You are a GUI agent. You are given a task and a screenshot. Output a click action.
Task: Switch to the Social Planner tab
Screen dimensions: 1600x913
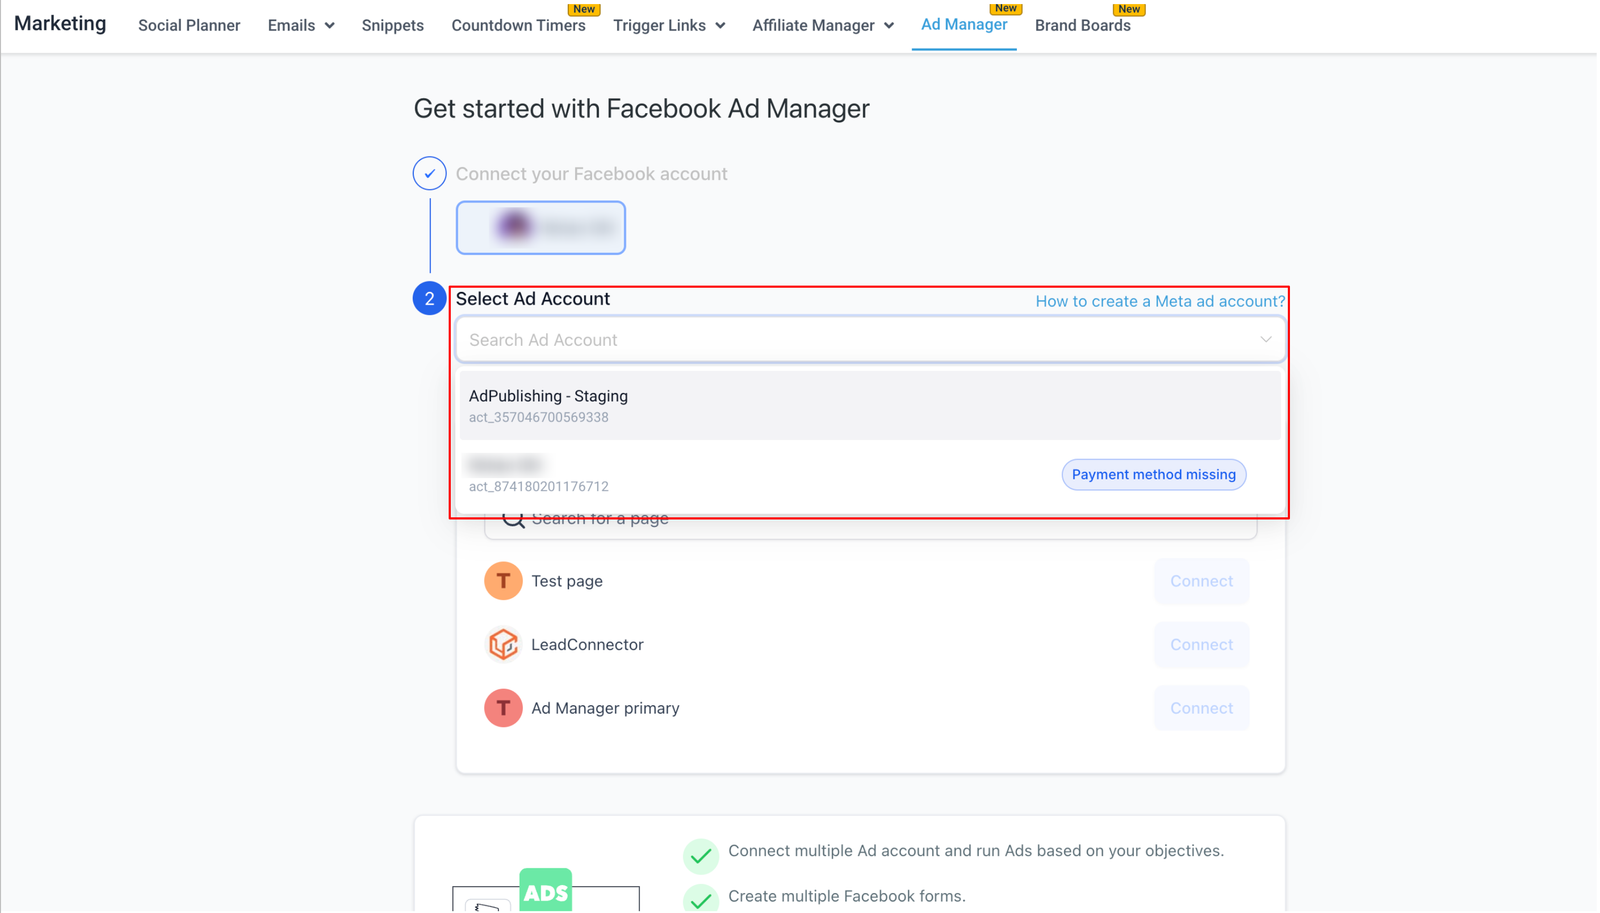point(189,26)
